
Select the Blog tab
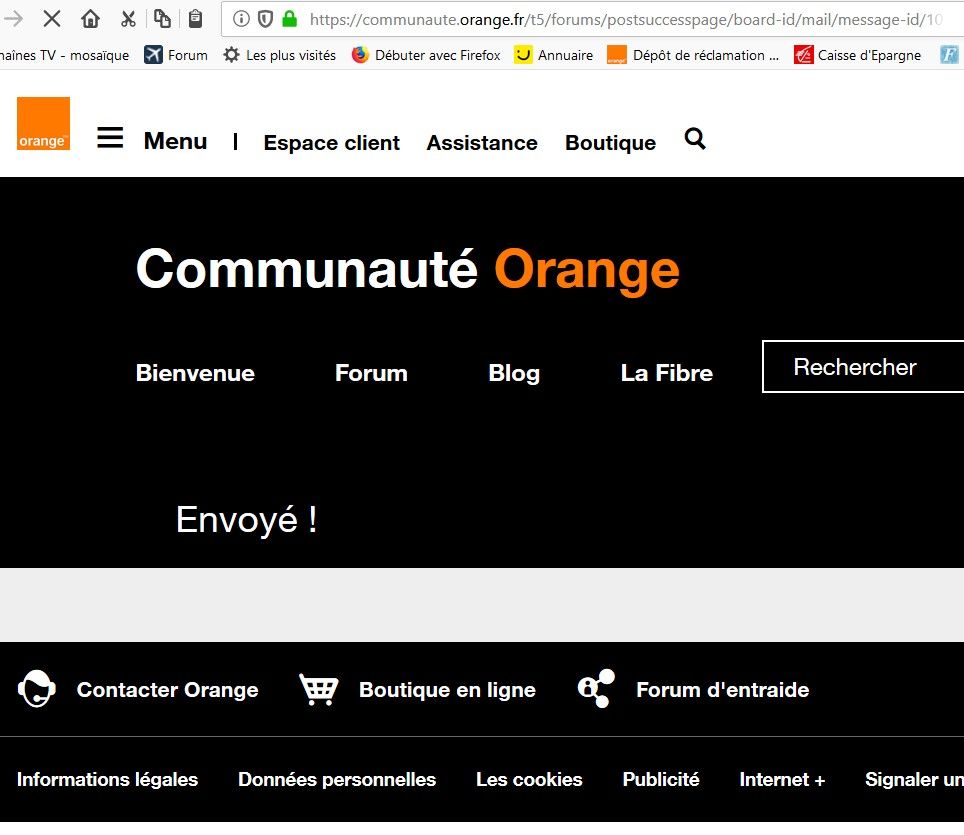click(x=514, y=373)
